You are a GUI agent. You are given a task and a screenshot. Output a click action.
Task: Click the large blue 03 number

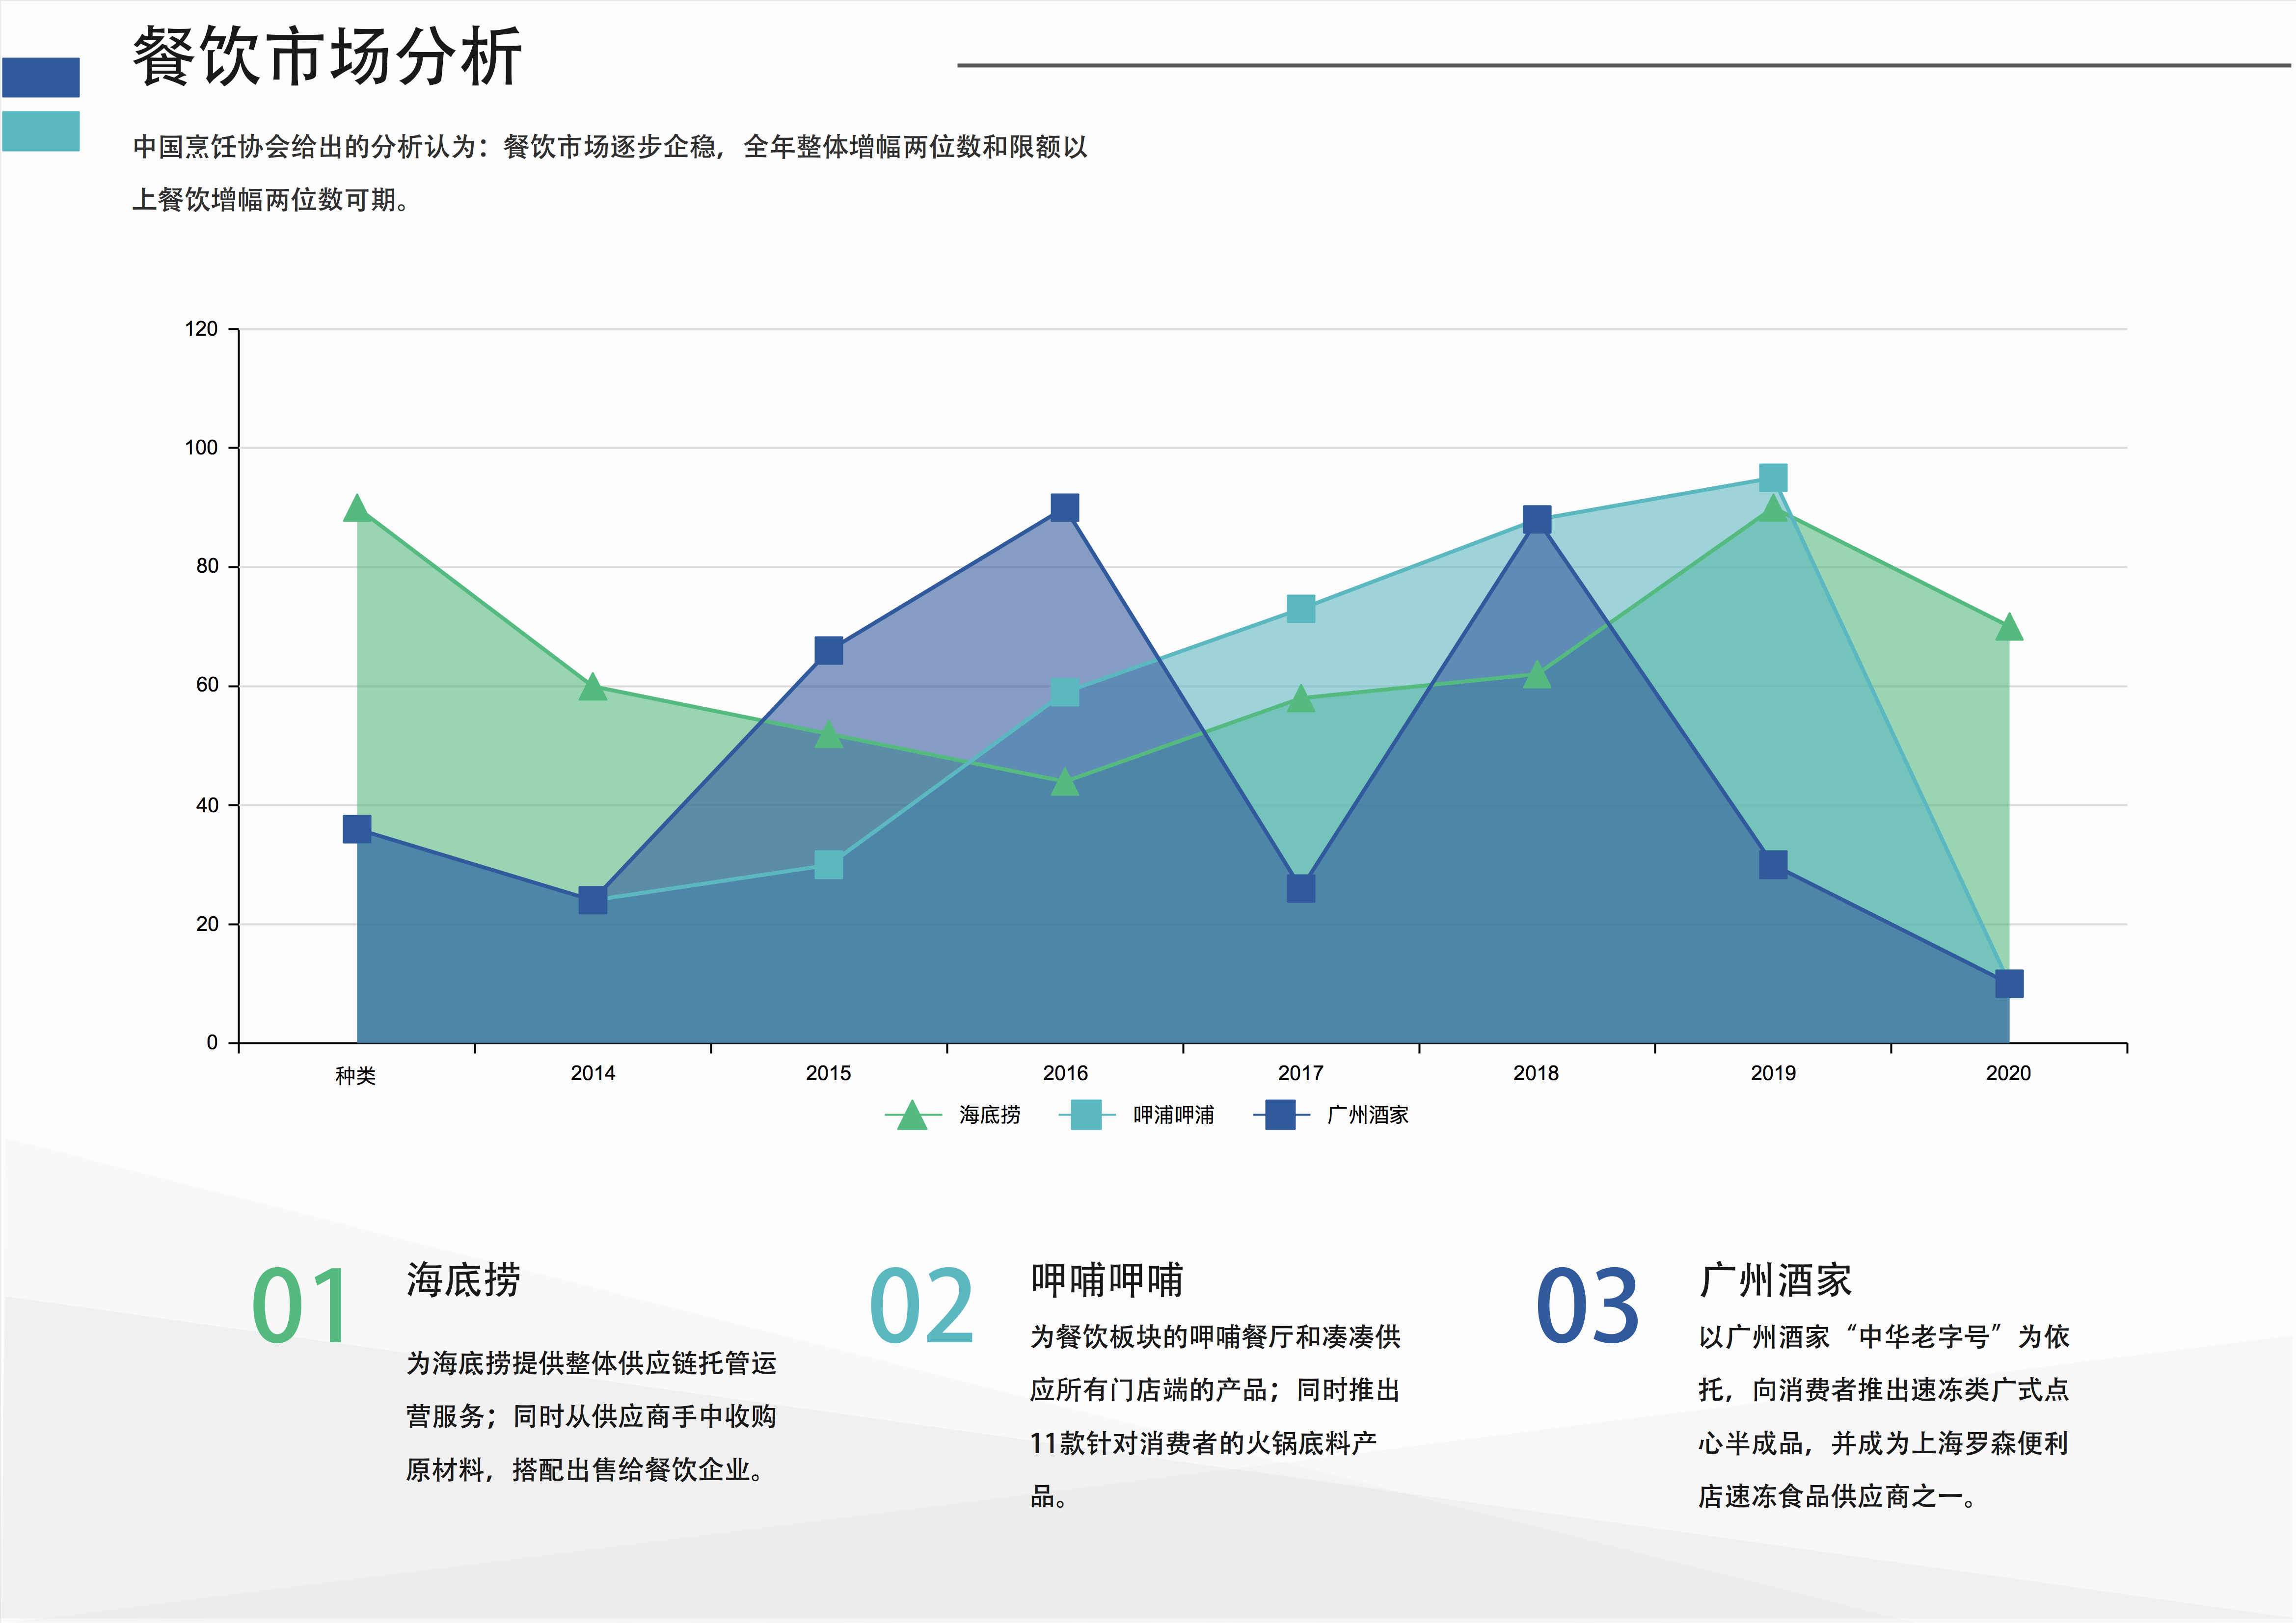pyautogui.click(x=1588, y=1306)
